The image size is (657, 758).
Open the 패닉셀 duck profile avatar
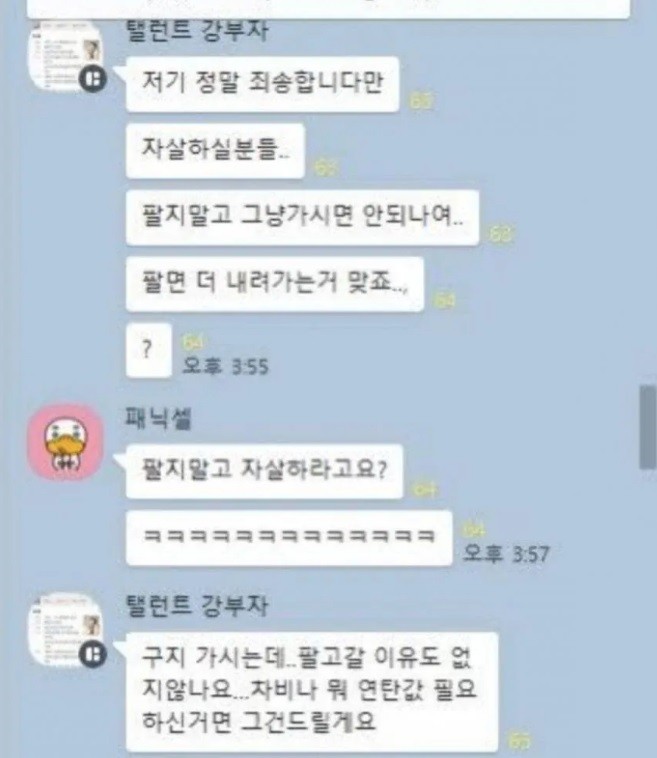[65, 442]
